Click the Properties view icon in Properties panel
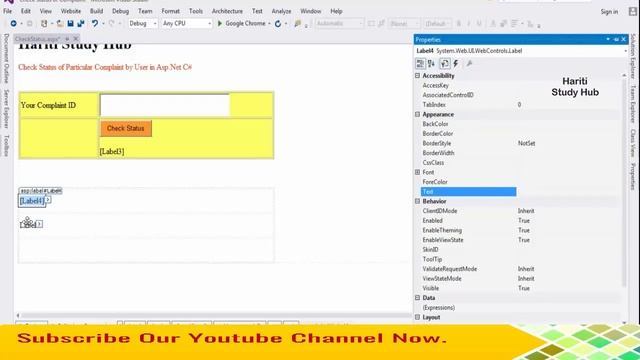640x360 pixels. [444, 64]
